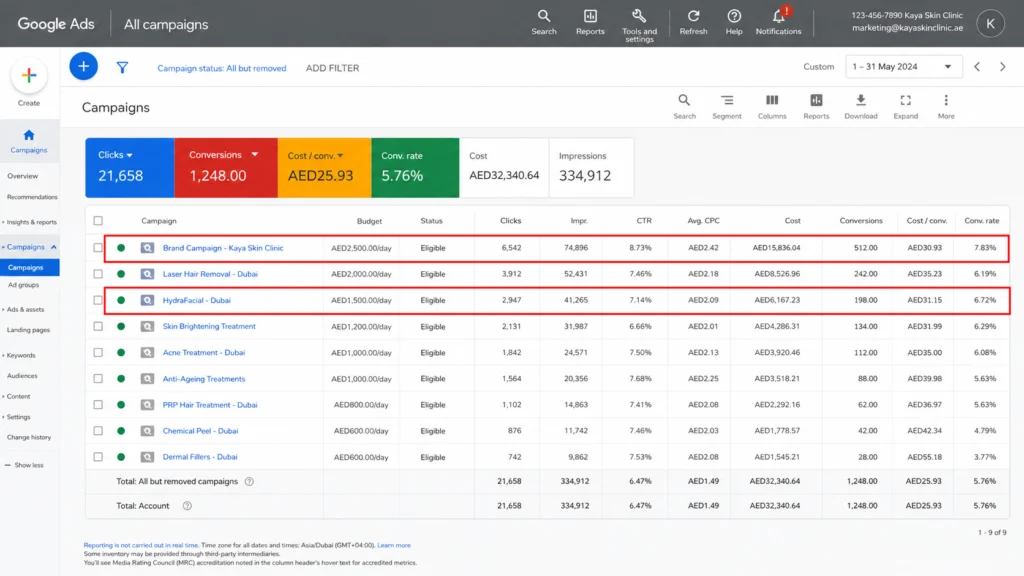Open the account avatar K

990,24
